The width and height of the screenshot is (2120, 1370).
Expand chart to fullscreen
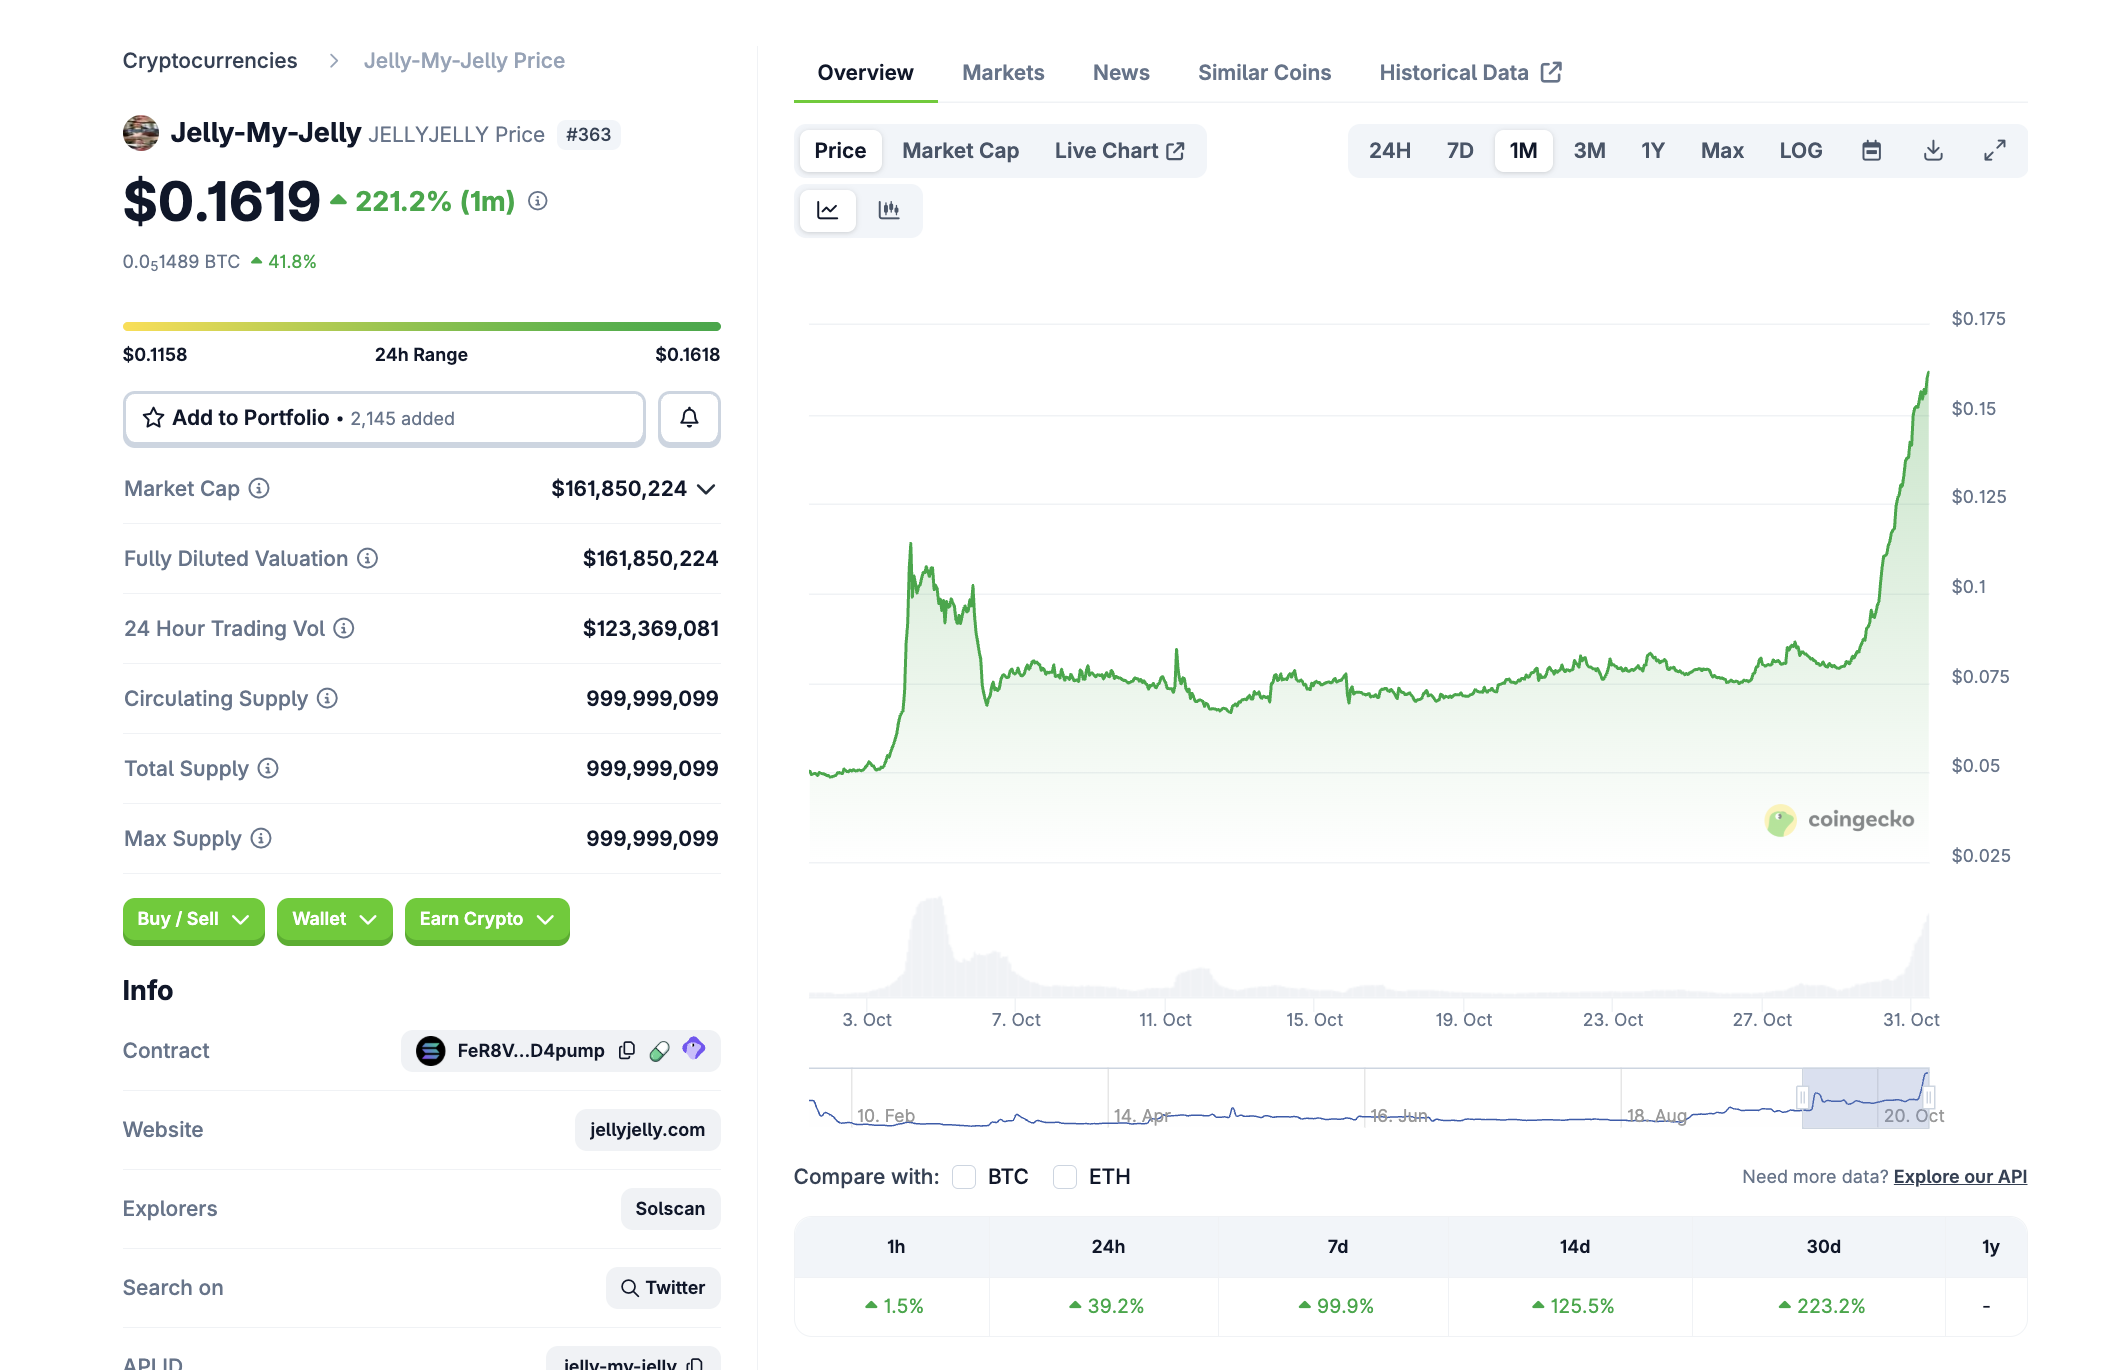coord(1994,151)
